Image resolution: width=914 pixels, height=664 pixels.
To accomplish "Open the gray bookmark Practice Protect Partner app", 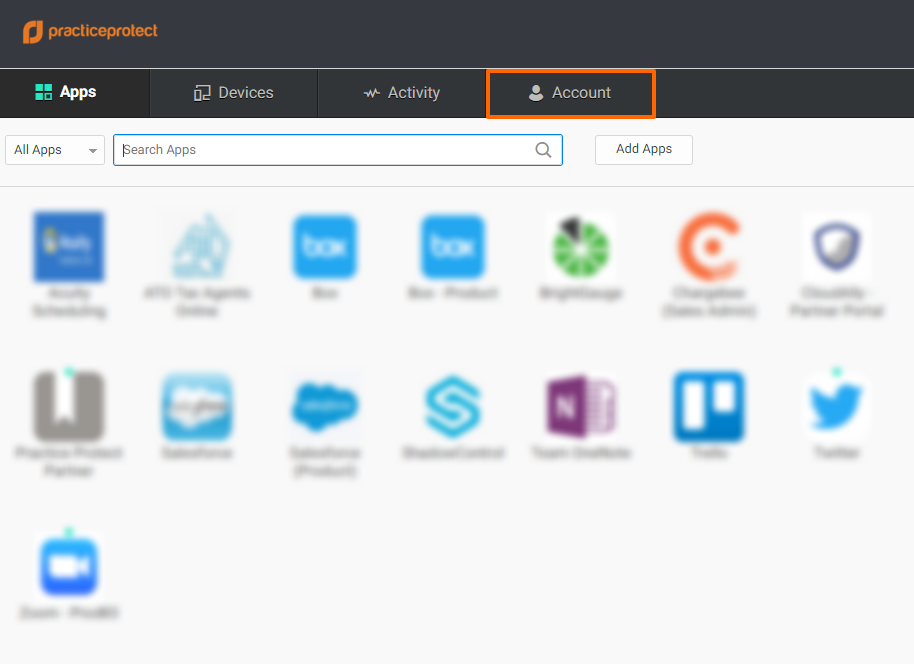I will pyautogui.click(x=69, y=406).
